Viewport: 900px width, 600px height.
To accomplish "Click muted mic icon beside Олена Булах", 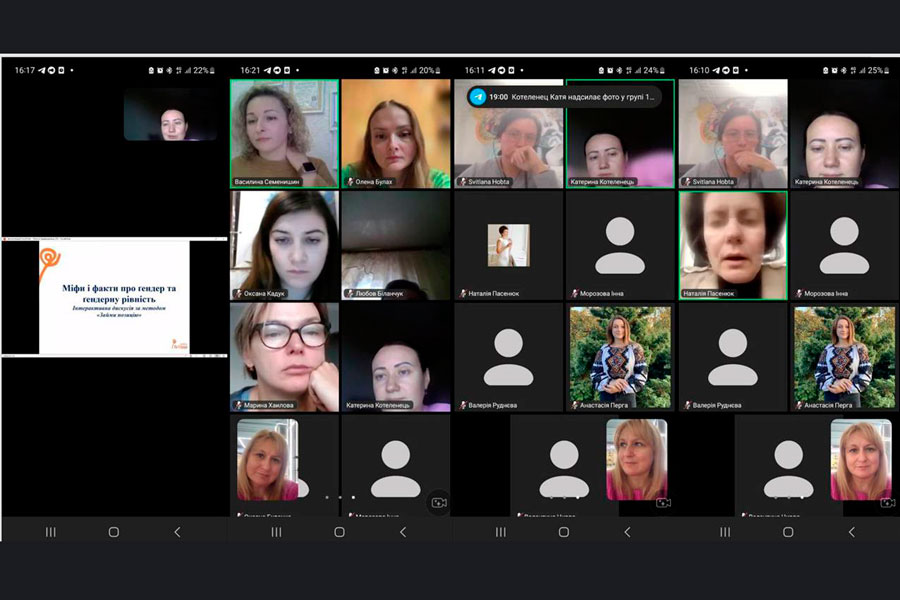I will (350, 182).
